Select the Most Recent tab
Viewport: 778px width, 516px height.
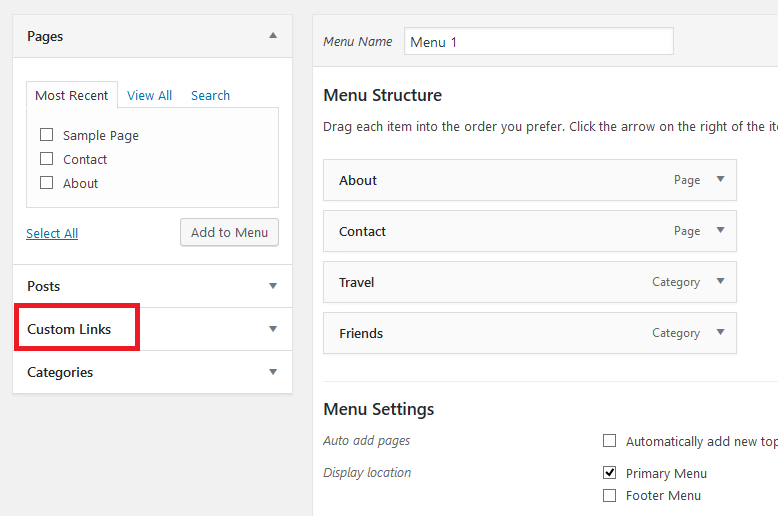pos(72,95)
